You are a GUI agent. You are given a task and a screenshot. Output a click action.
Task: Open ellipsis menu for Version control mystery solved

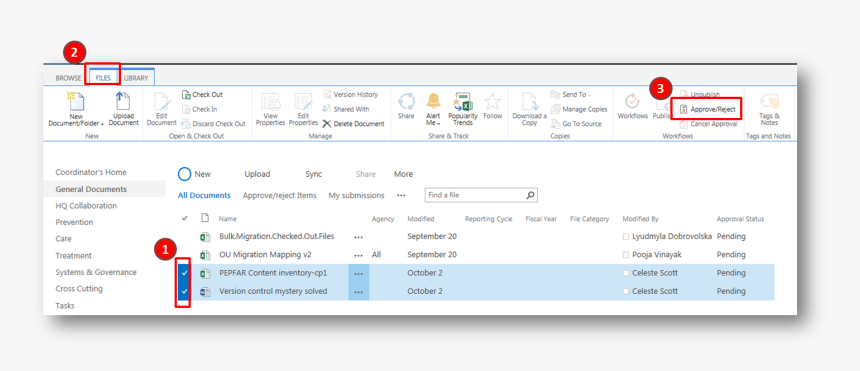click(x=359, y=292)
